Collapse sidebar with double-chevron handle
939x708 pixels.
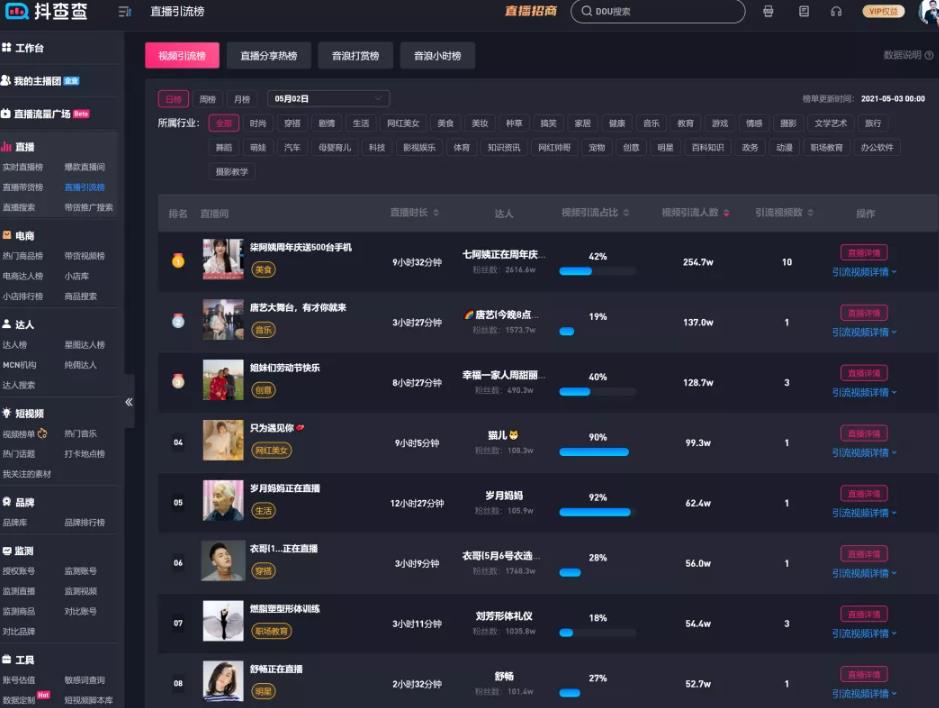click(128, 402)
